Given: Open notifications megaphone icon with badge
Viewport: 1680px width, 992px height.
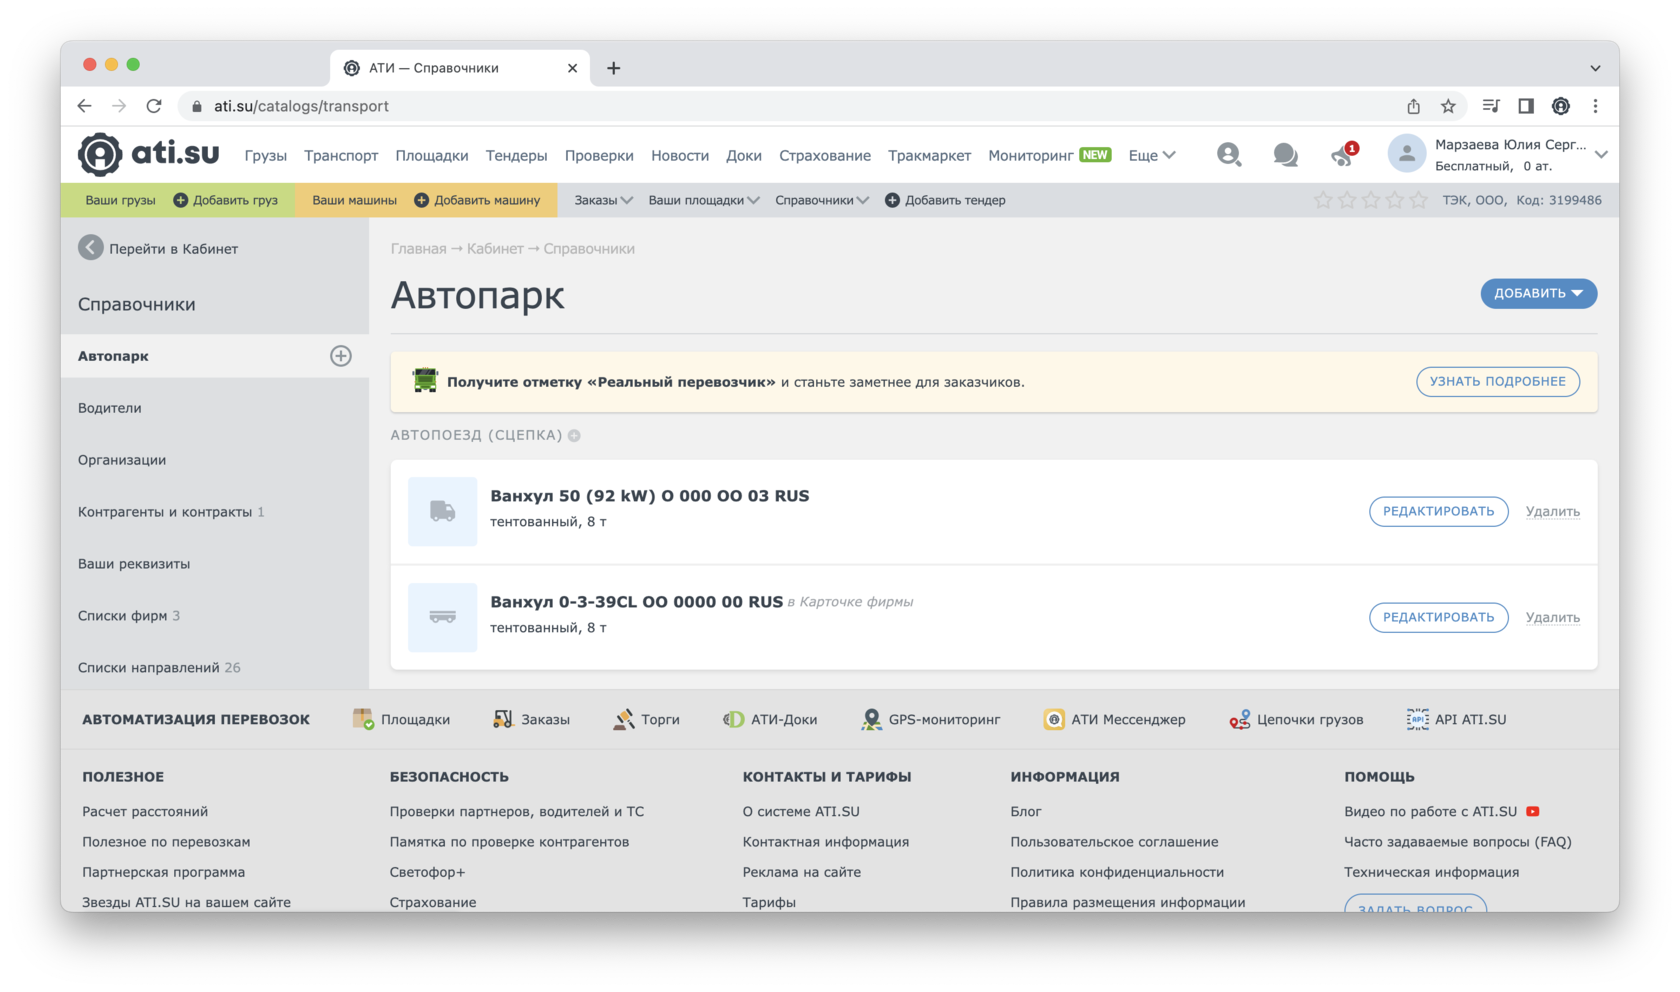Looking at the screenshot, I should tap(1343, 154).
